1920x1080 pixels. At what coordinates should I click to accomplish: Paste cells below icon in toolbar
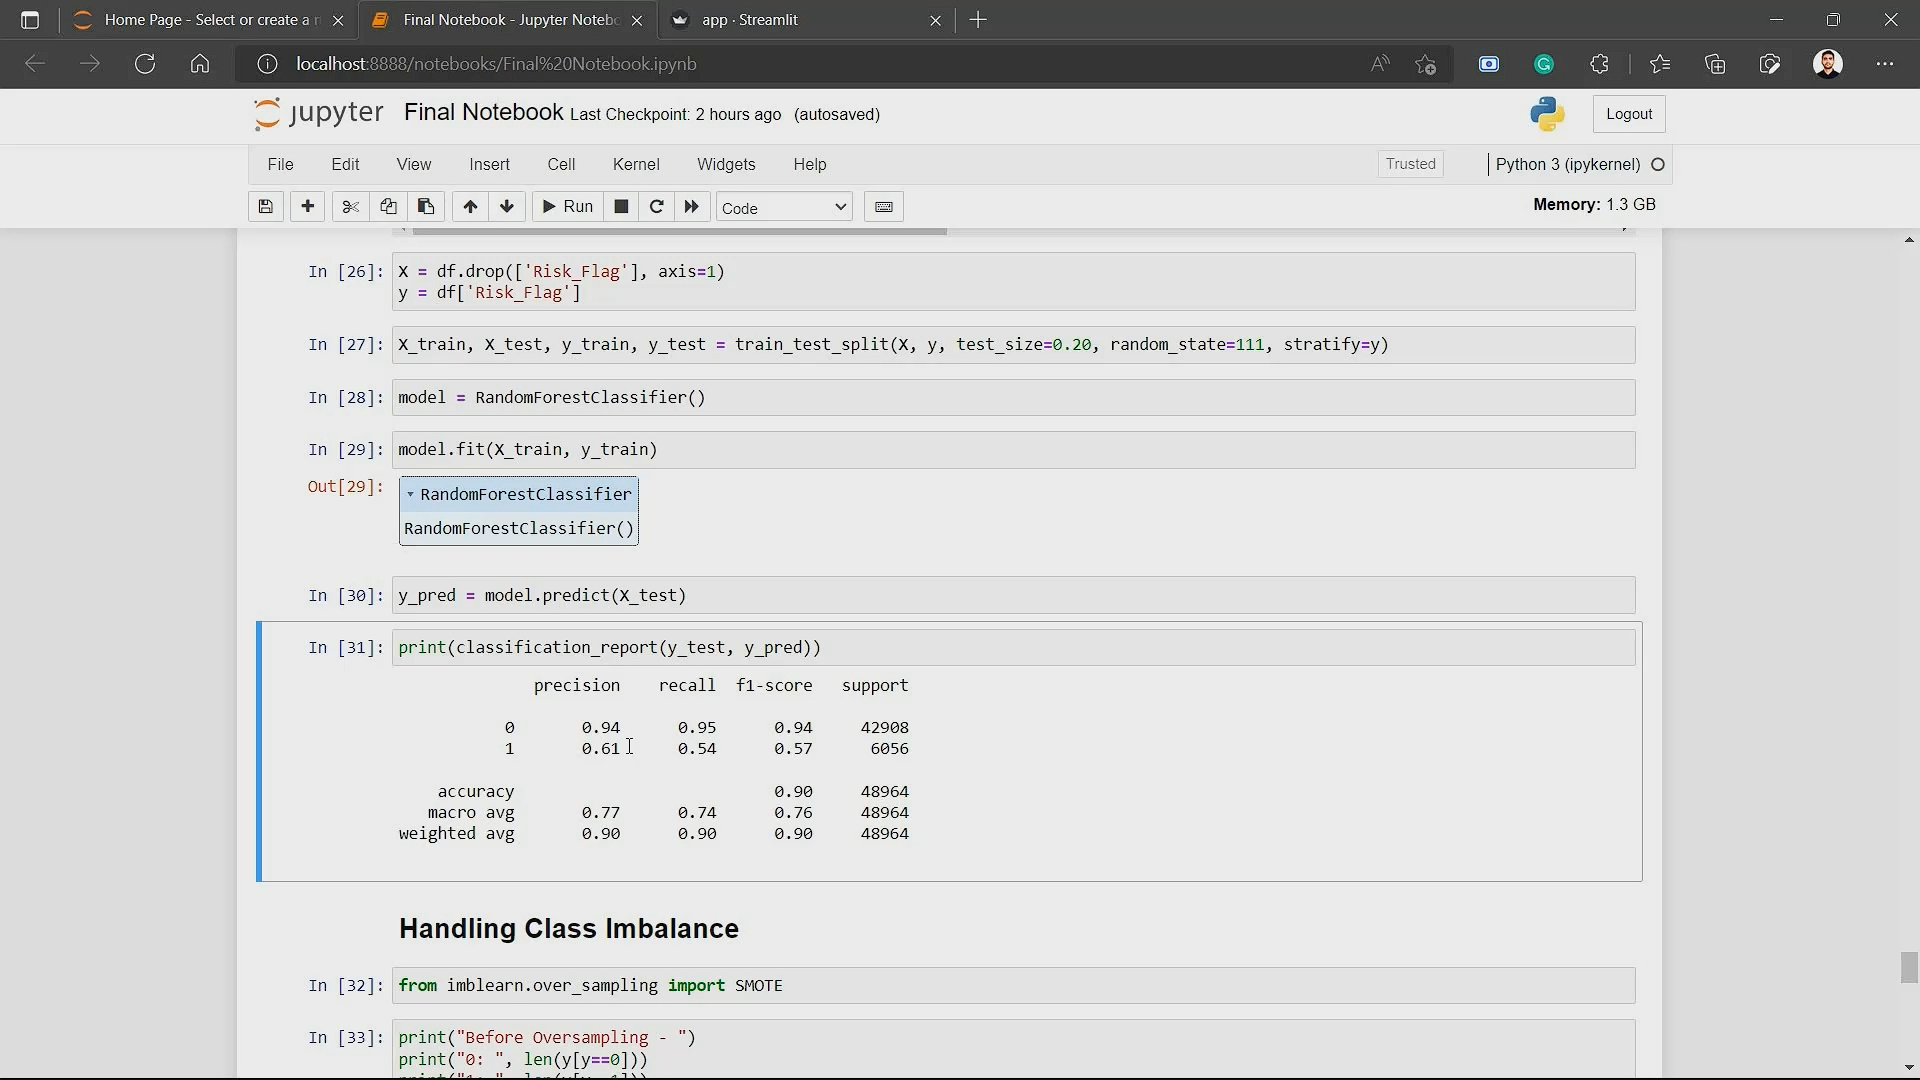click(x=426, y=207)
